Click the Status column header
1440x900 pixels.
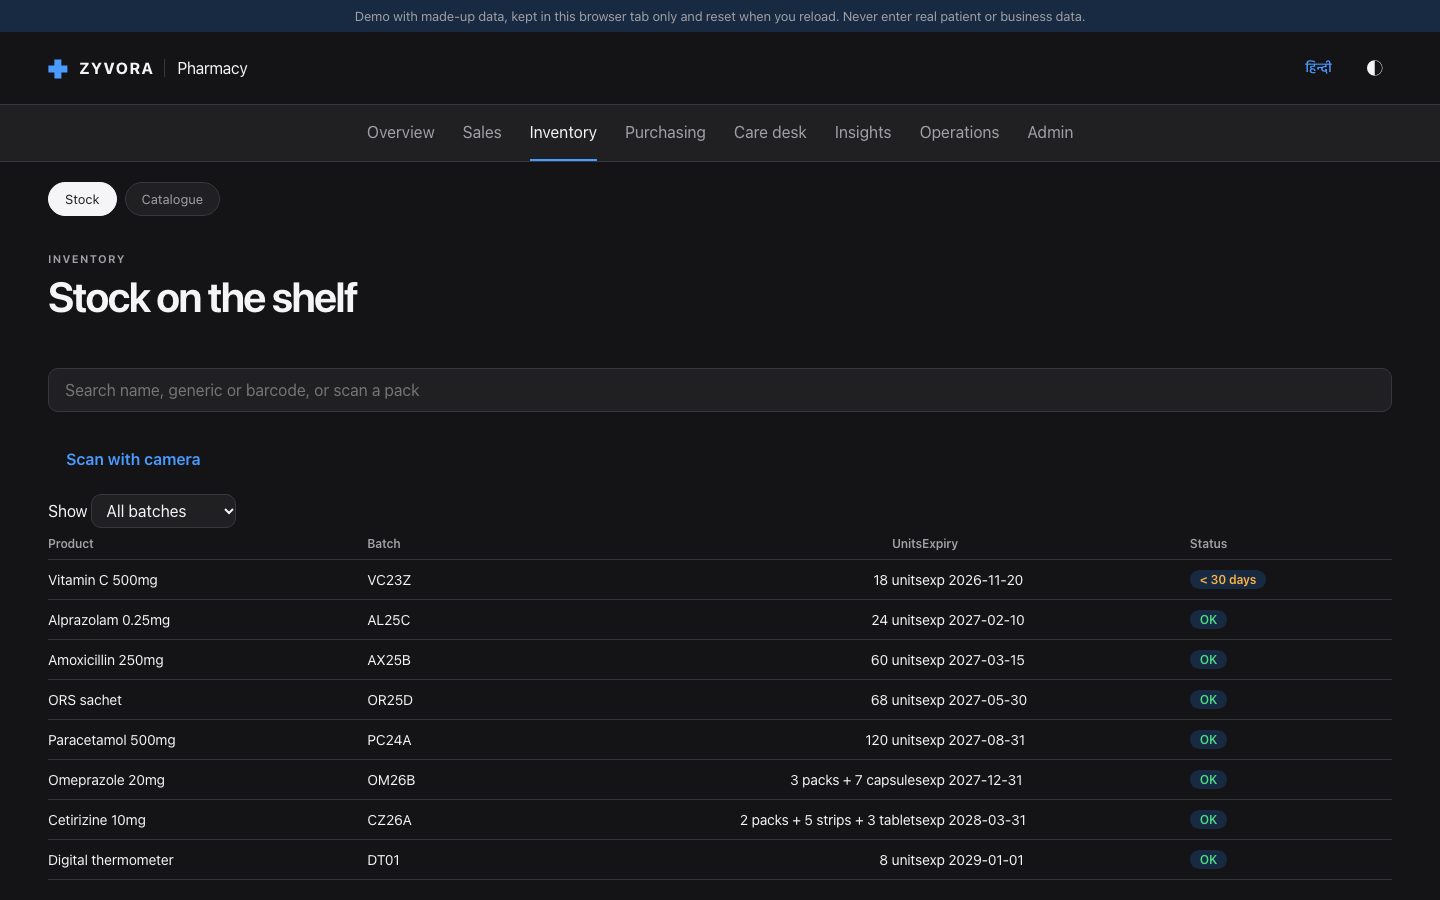pyautogui.click(x=1208, y=544)
